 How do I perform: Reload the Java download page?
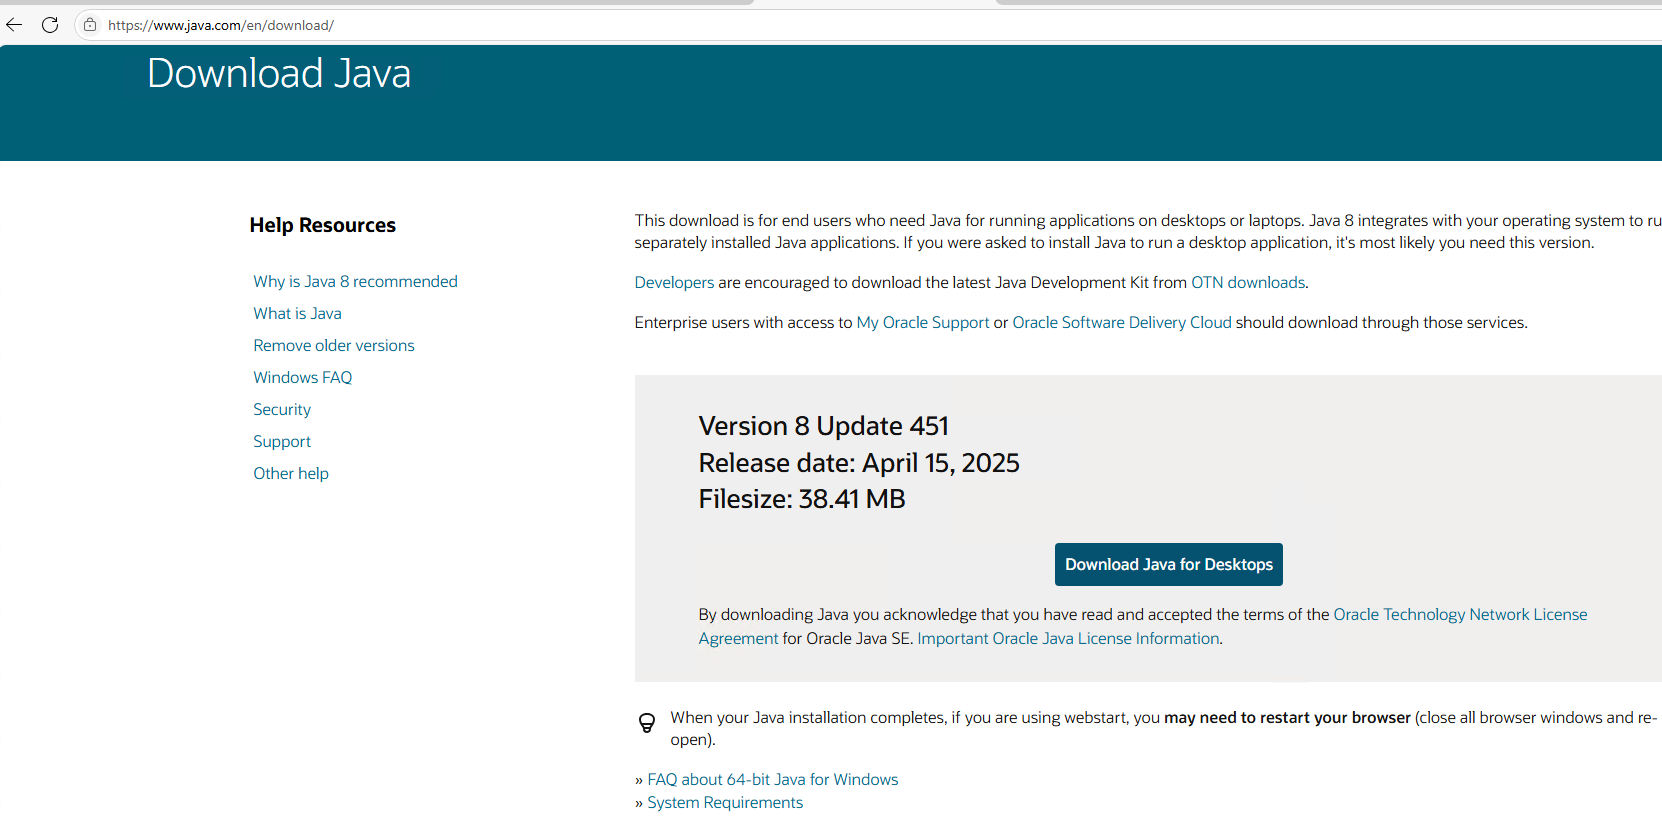pyautogui.click(x=50, y=25)
